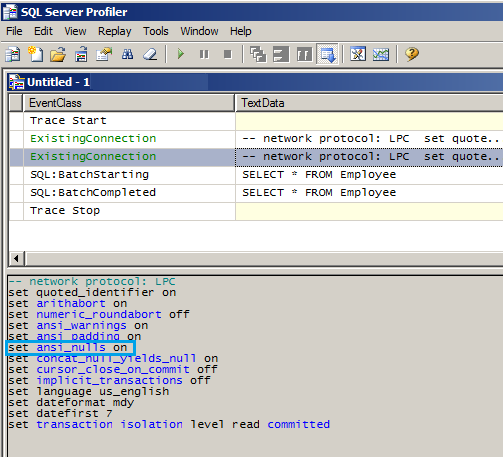Click the SQL Server Profiler title bar icon
Viewport: 503px width, 457px height.
(x=10, y=12)
